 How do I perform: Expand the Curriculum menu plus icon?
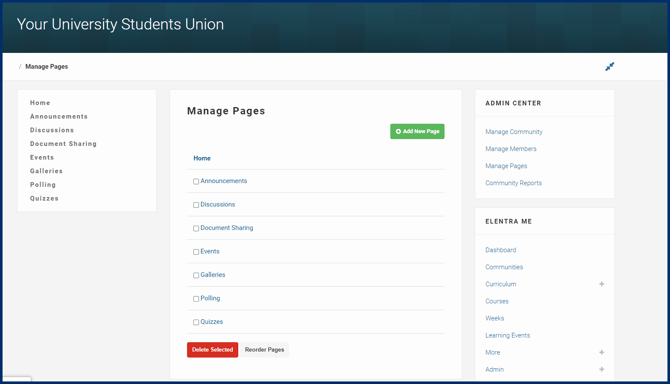pos(602,284)
